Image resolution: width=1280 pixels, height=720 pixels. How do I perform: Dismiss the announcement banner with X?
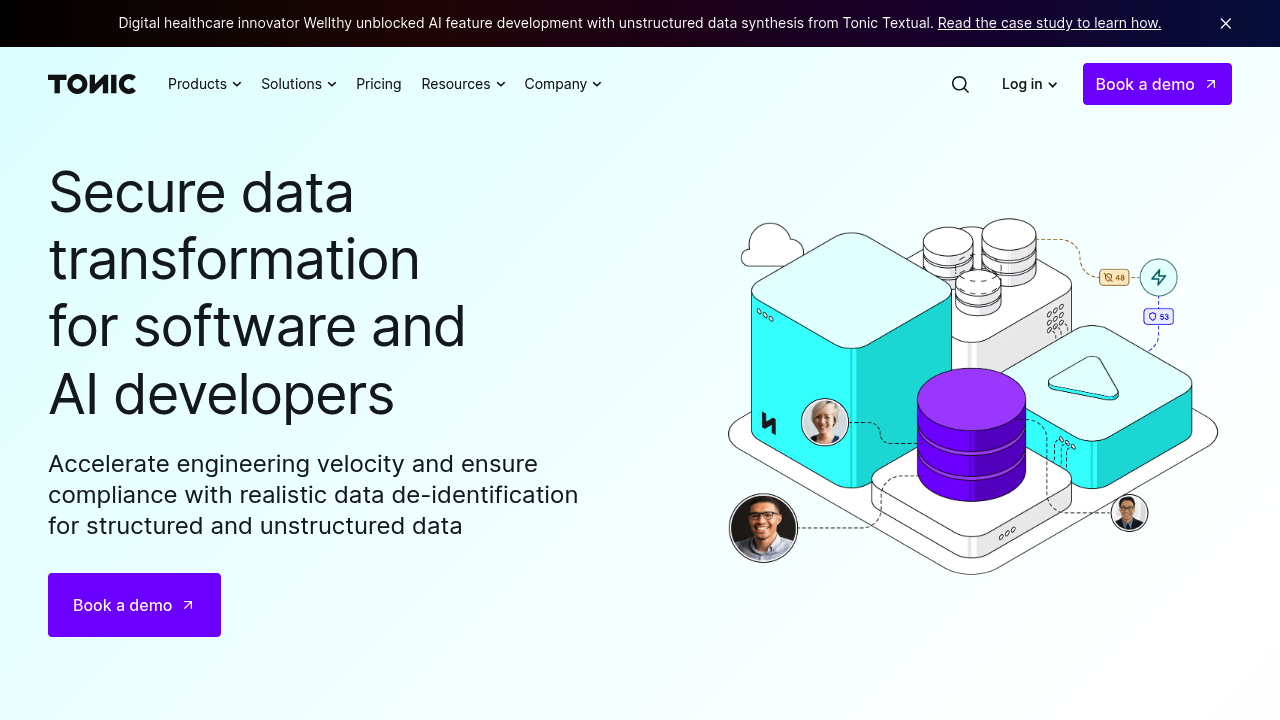pyautogui.click(x=1225, y=23)
